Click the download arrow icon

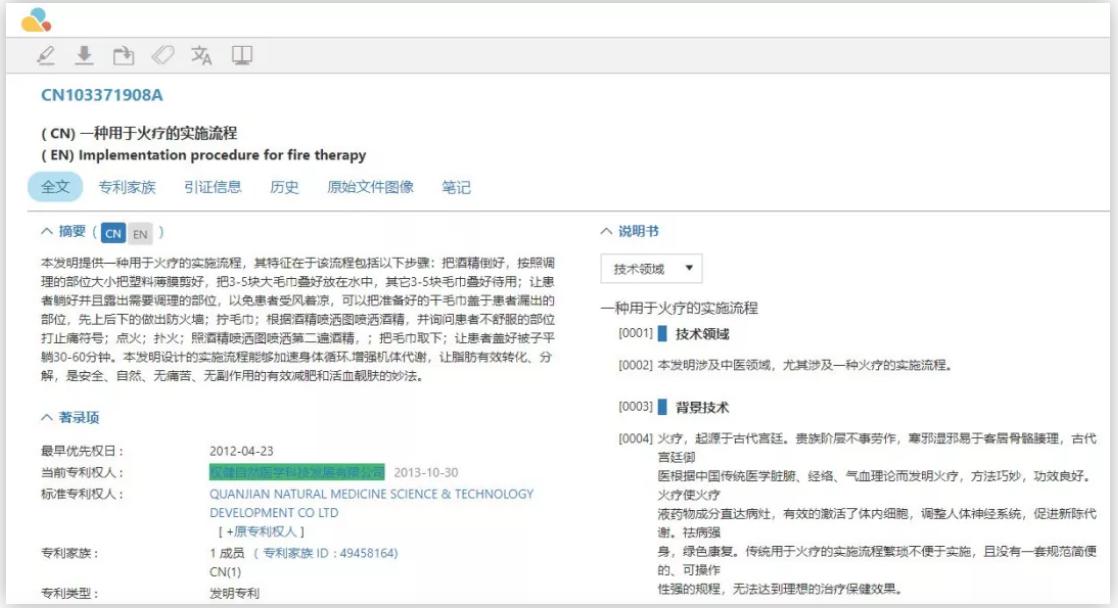tap(85, 56)
